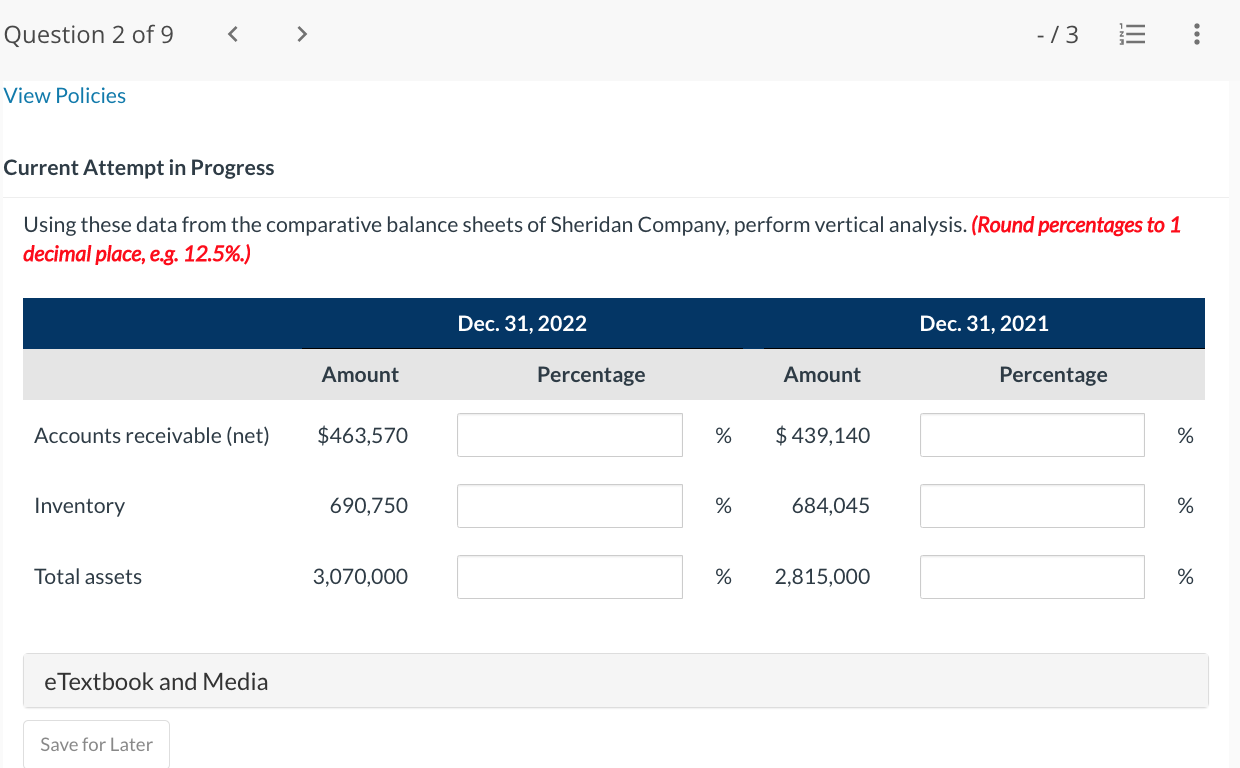Open the question list icon
Viewport: 1240px width, 768px height.
click(x=1135, y=36)
